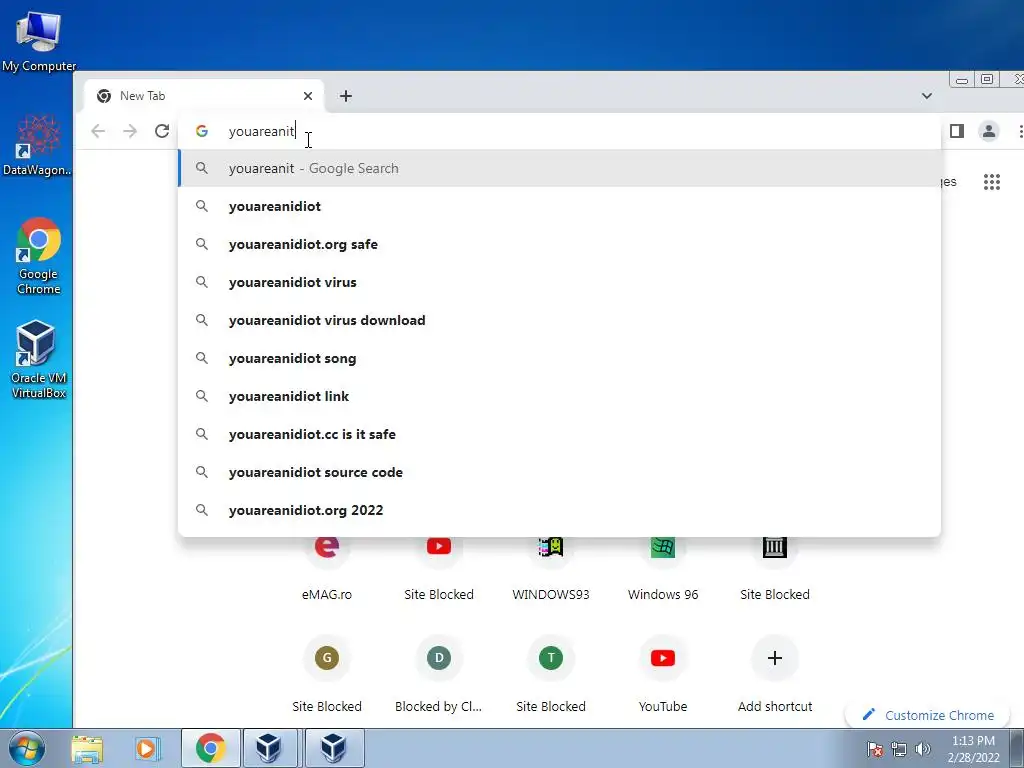The width and height of the screenshot is (1024, 768).
Task: Click the address bar text youareanit
Action: [261, 131]
